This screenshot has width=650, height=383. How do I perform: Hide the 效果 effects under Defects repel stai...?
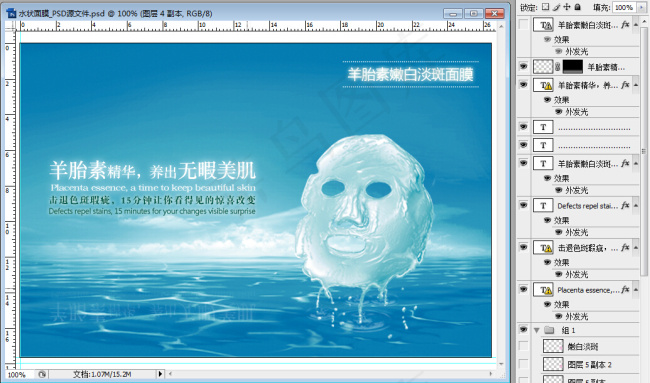[x=547, y=220]
